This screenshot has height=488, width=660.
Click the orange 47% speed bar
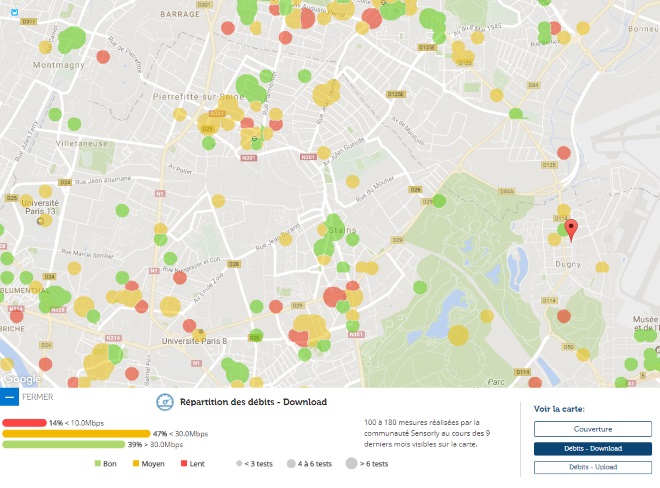[76, 433]
